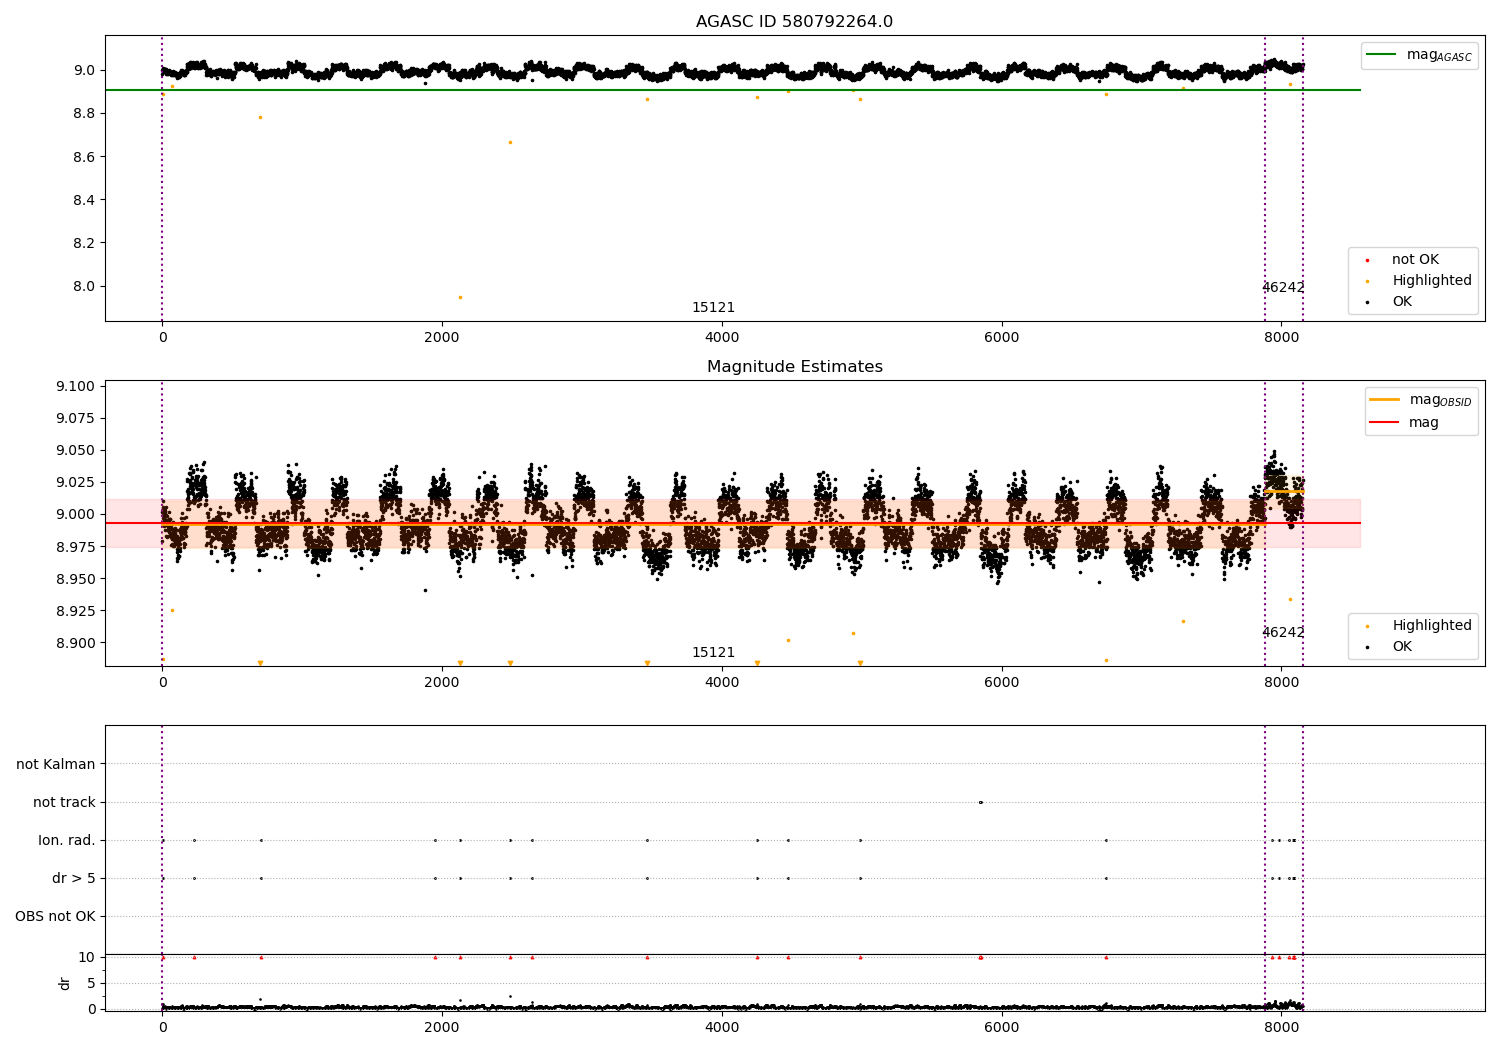Click the orange highlighted point near 8.66 magnitude
This screenshot has width=1500, height=1050.
click(x=510, y=142)
